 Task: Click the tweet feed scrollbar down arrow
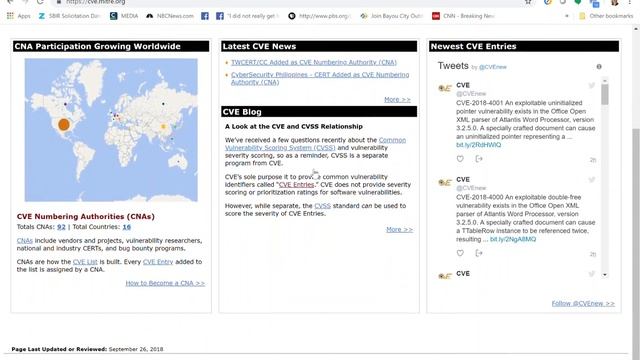(605, 275)
